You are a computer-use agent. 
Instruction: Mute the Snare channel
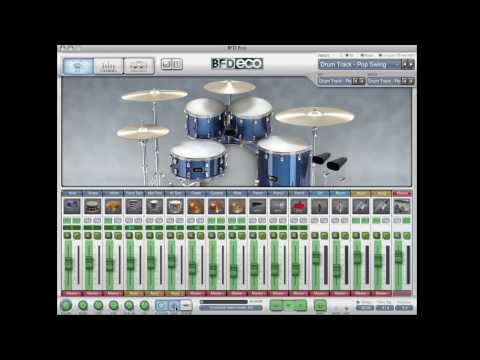(88, 235)
